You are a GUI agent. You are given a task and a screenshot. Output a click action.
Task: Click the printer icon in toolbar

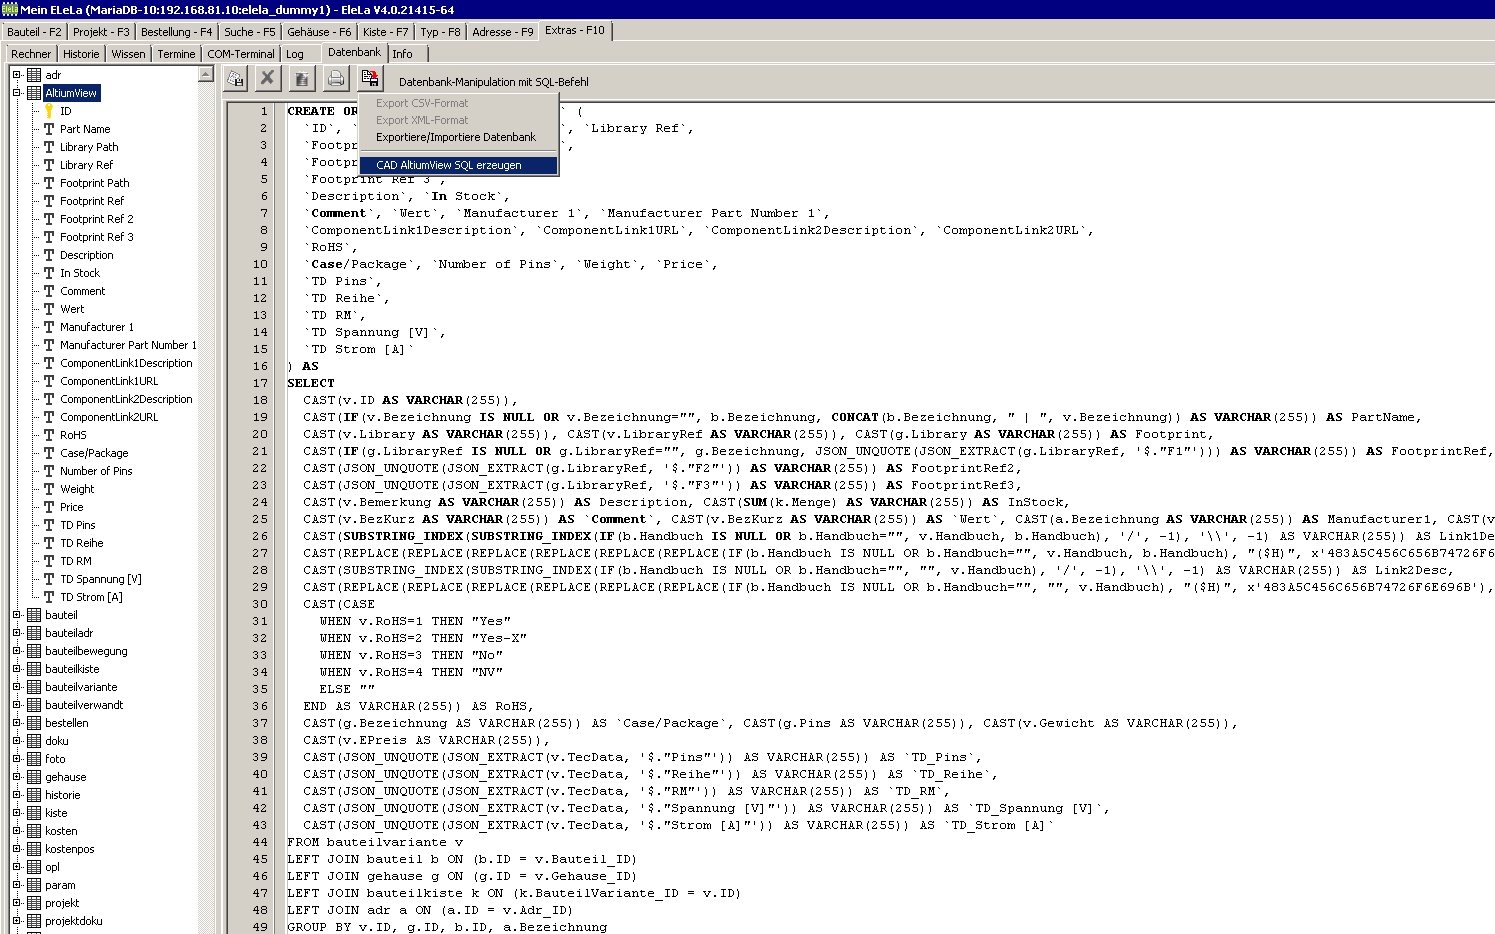[336, 78]
